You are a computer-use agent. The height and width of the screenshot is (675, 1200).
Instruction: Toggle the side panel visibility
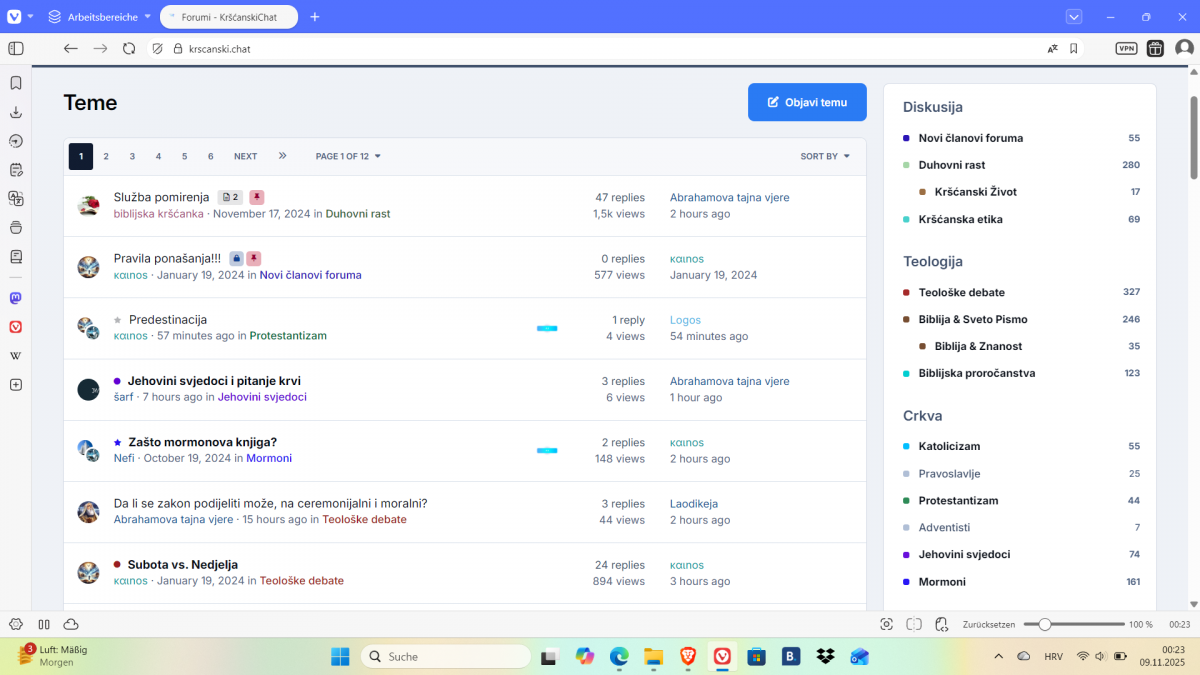(16, 48)
